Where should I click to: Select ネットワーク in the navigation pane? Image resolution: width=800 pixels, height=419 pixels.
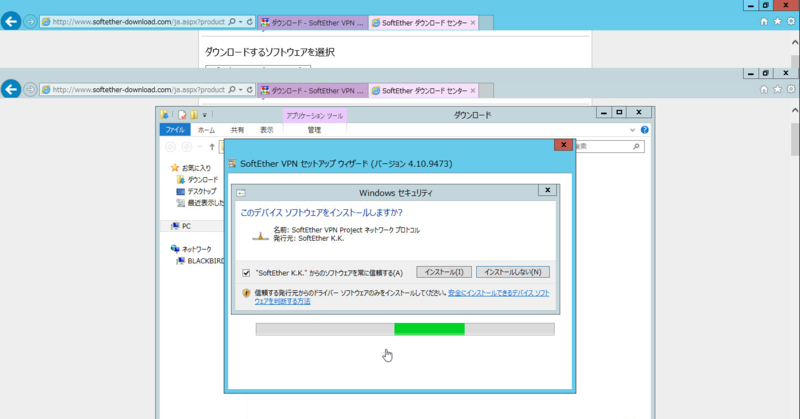(191, 249)
